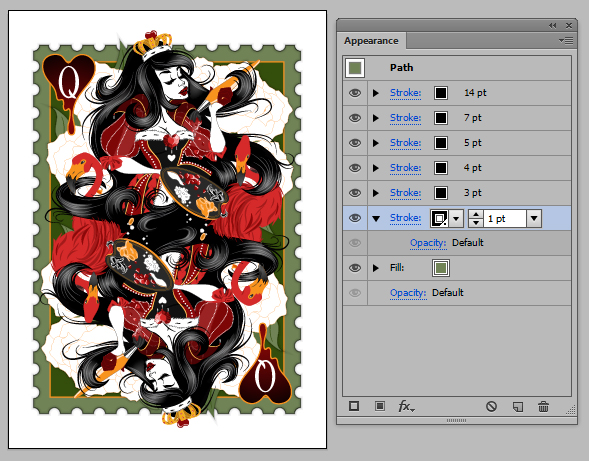Open the Appearance panel flyout menu
This screenshot has height=461, width=589.
coord(566,41)
